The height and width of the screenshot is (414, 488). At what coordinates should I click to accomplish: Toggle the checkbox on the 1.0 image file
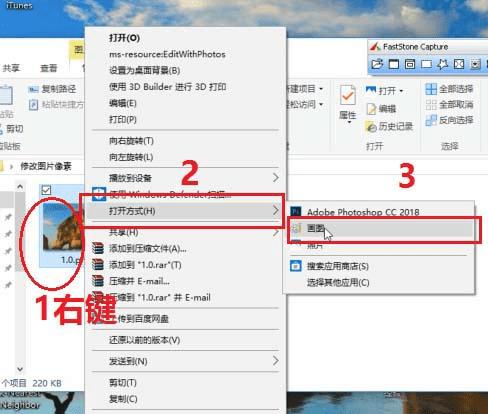pos(46,190)
